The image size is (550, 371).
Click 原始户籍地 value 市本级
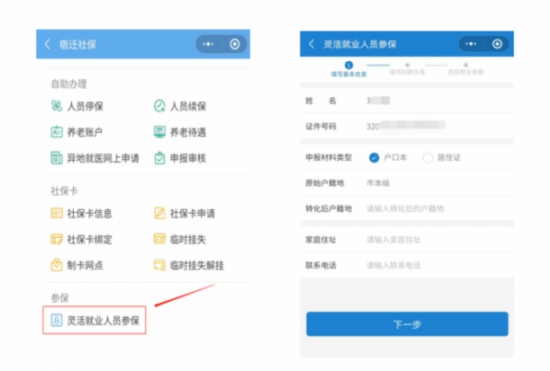(x=378, y=183)
